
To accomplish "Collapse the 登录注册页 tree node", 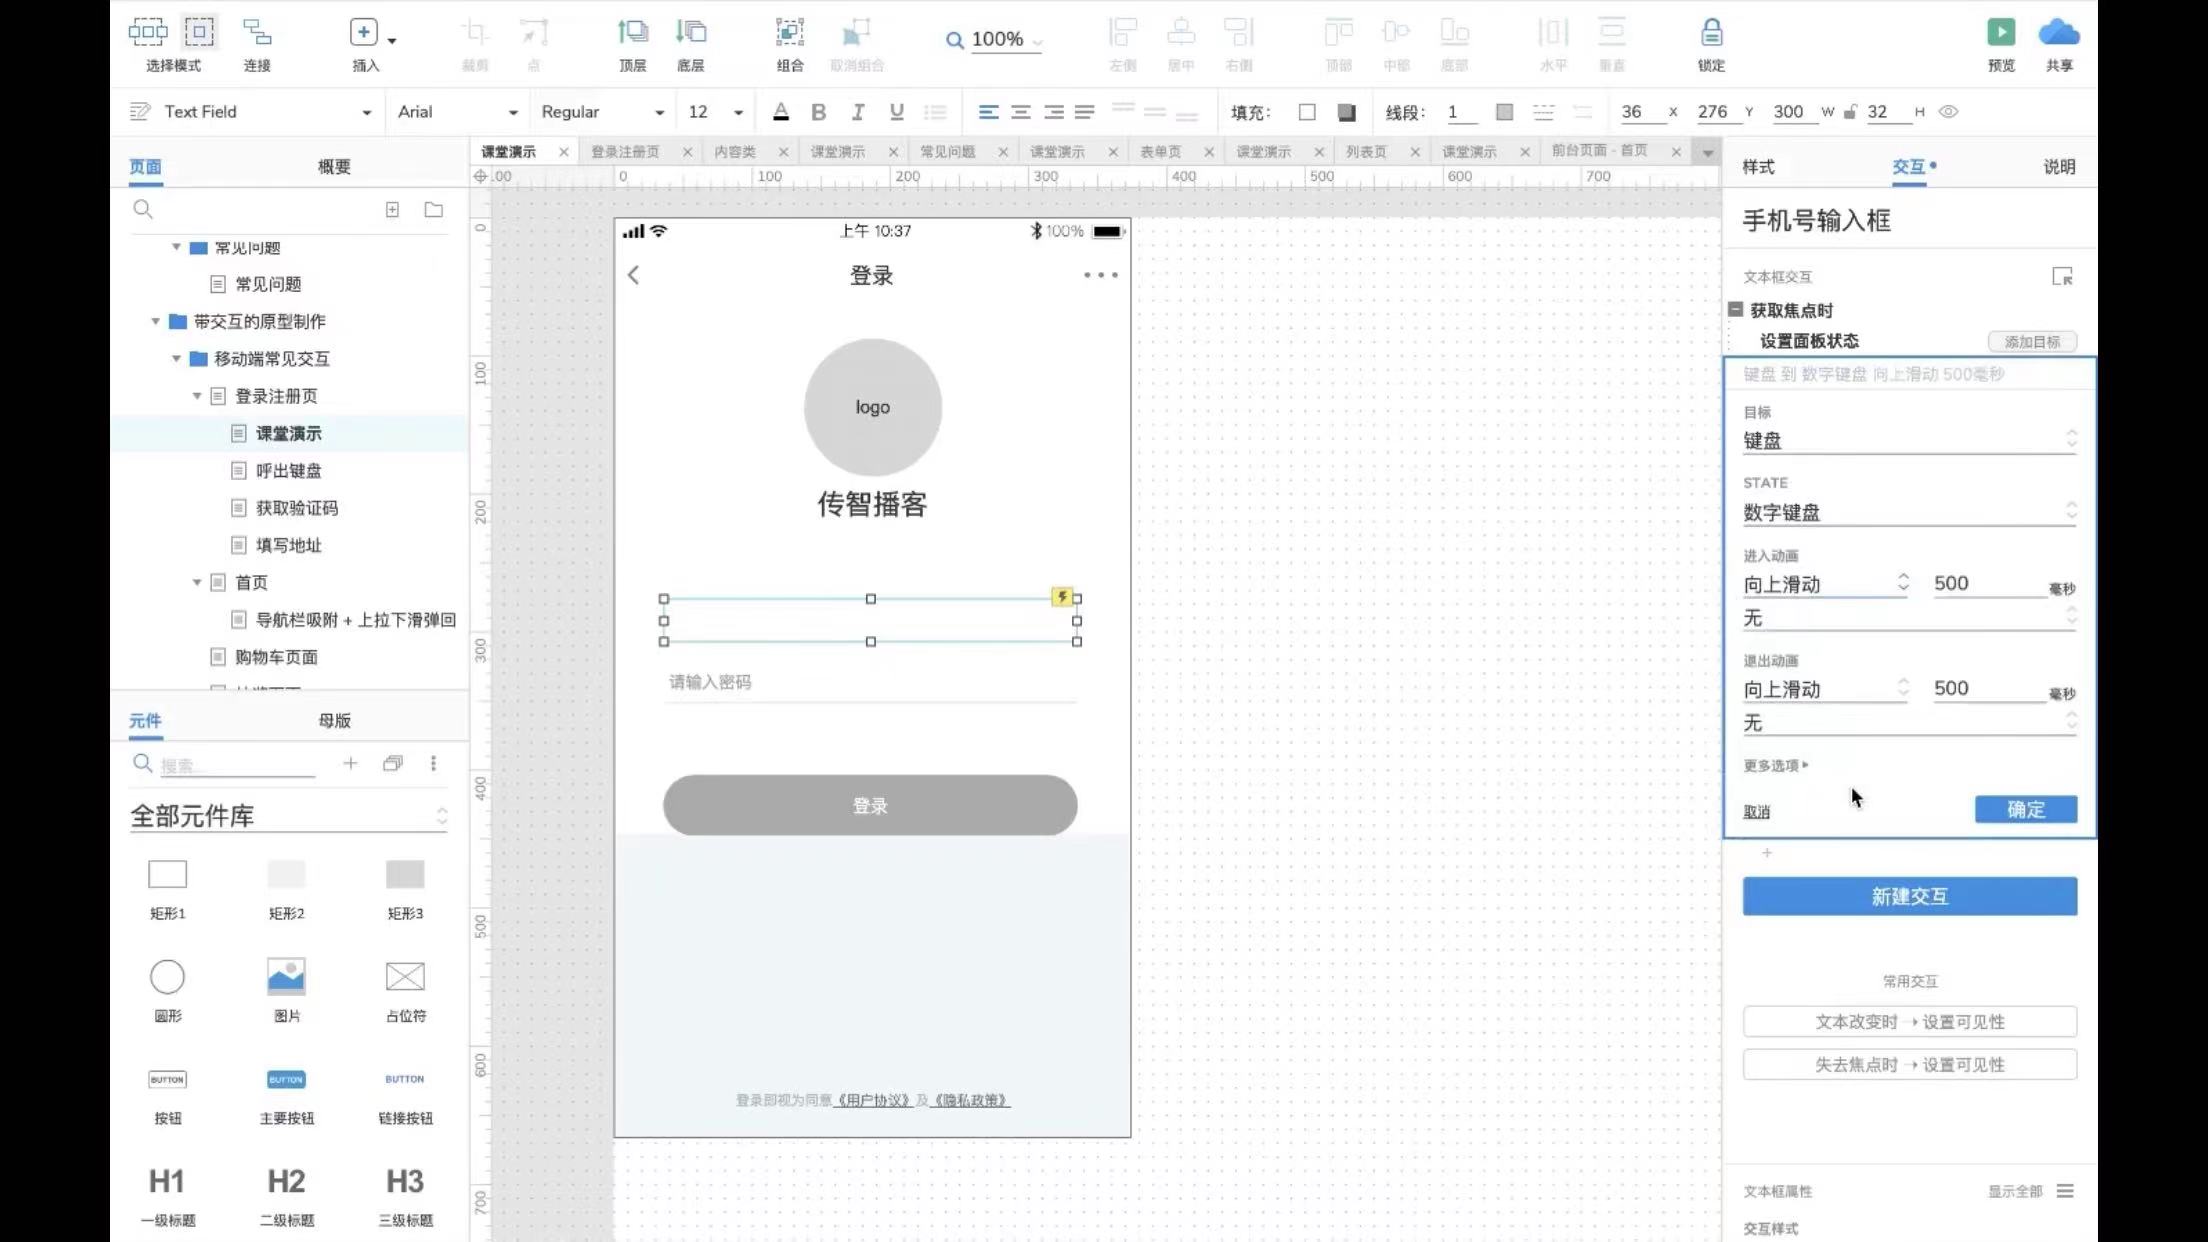I will click(197, 396).
